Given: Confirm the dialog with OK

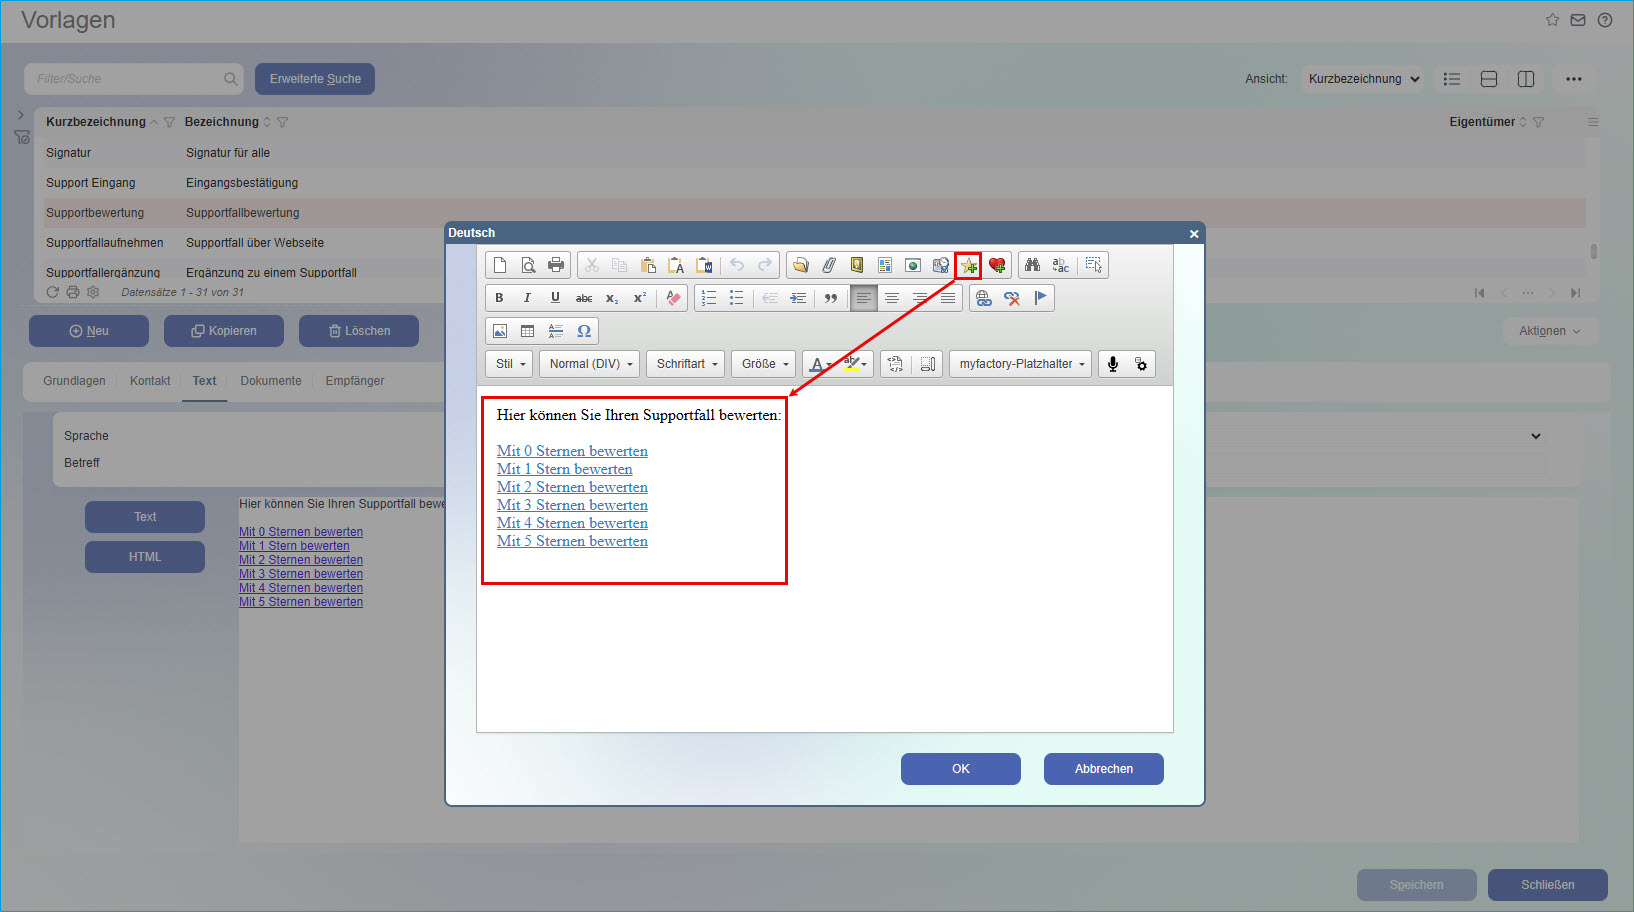Looking at the screenshot, I should [961, 769].
